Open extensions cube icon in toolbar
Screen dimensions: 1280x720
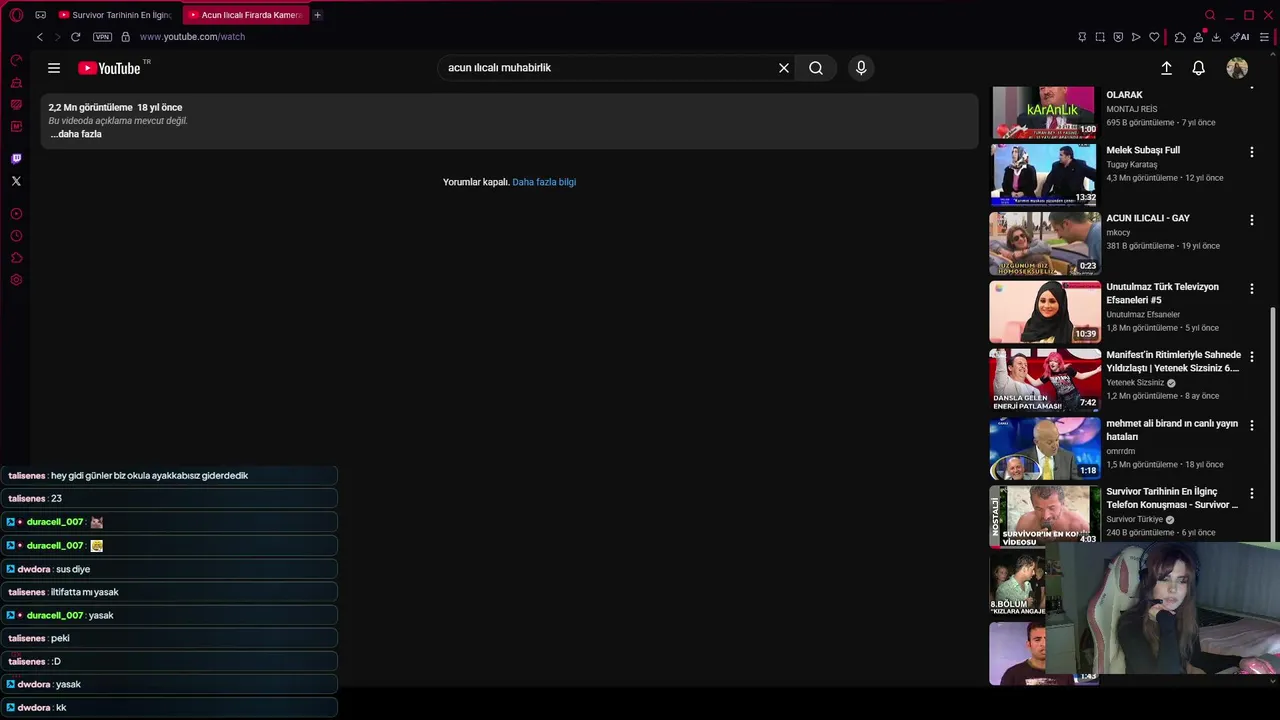[1180, 37]
